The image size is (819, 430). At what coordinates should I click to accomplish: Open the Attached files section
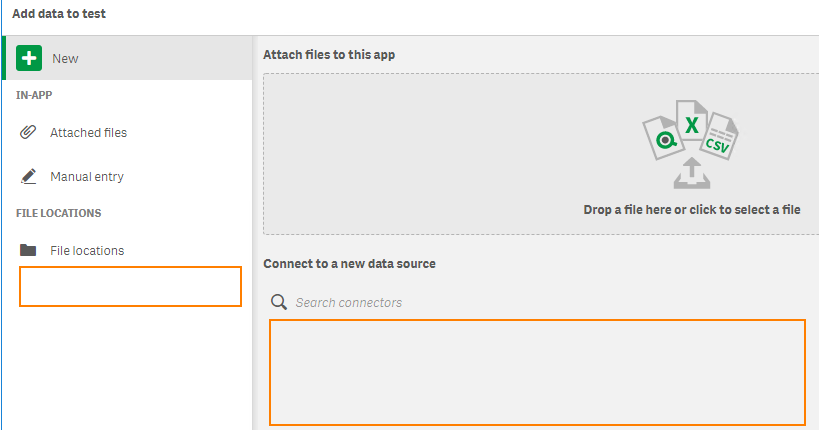click(88, 132)
